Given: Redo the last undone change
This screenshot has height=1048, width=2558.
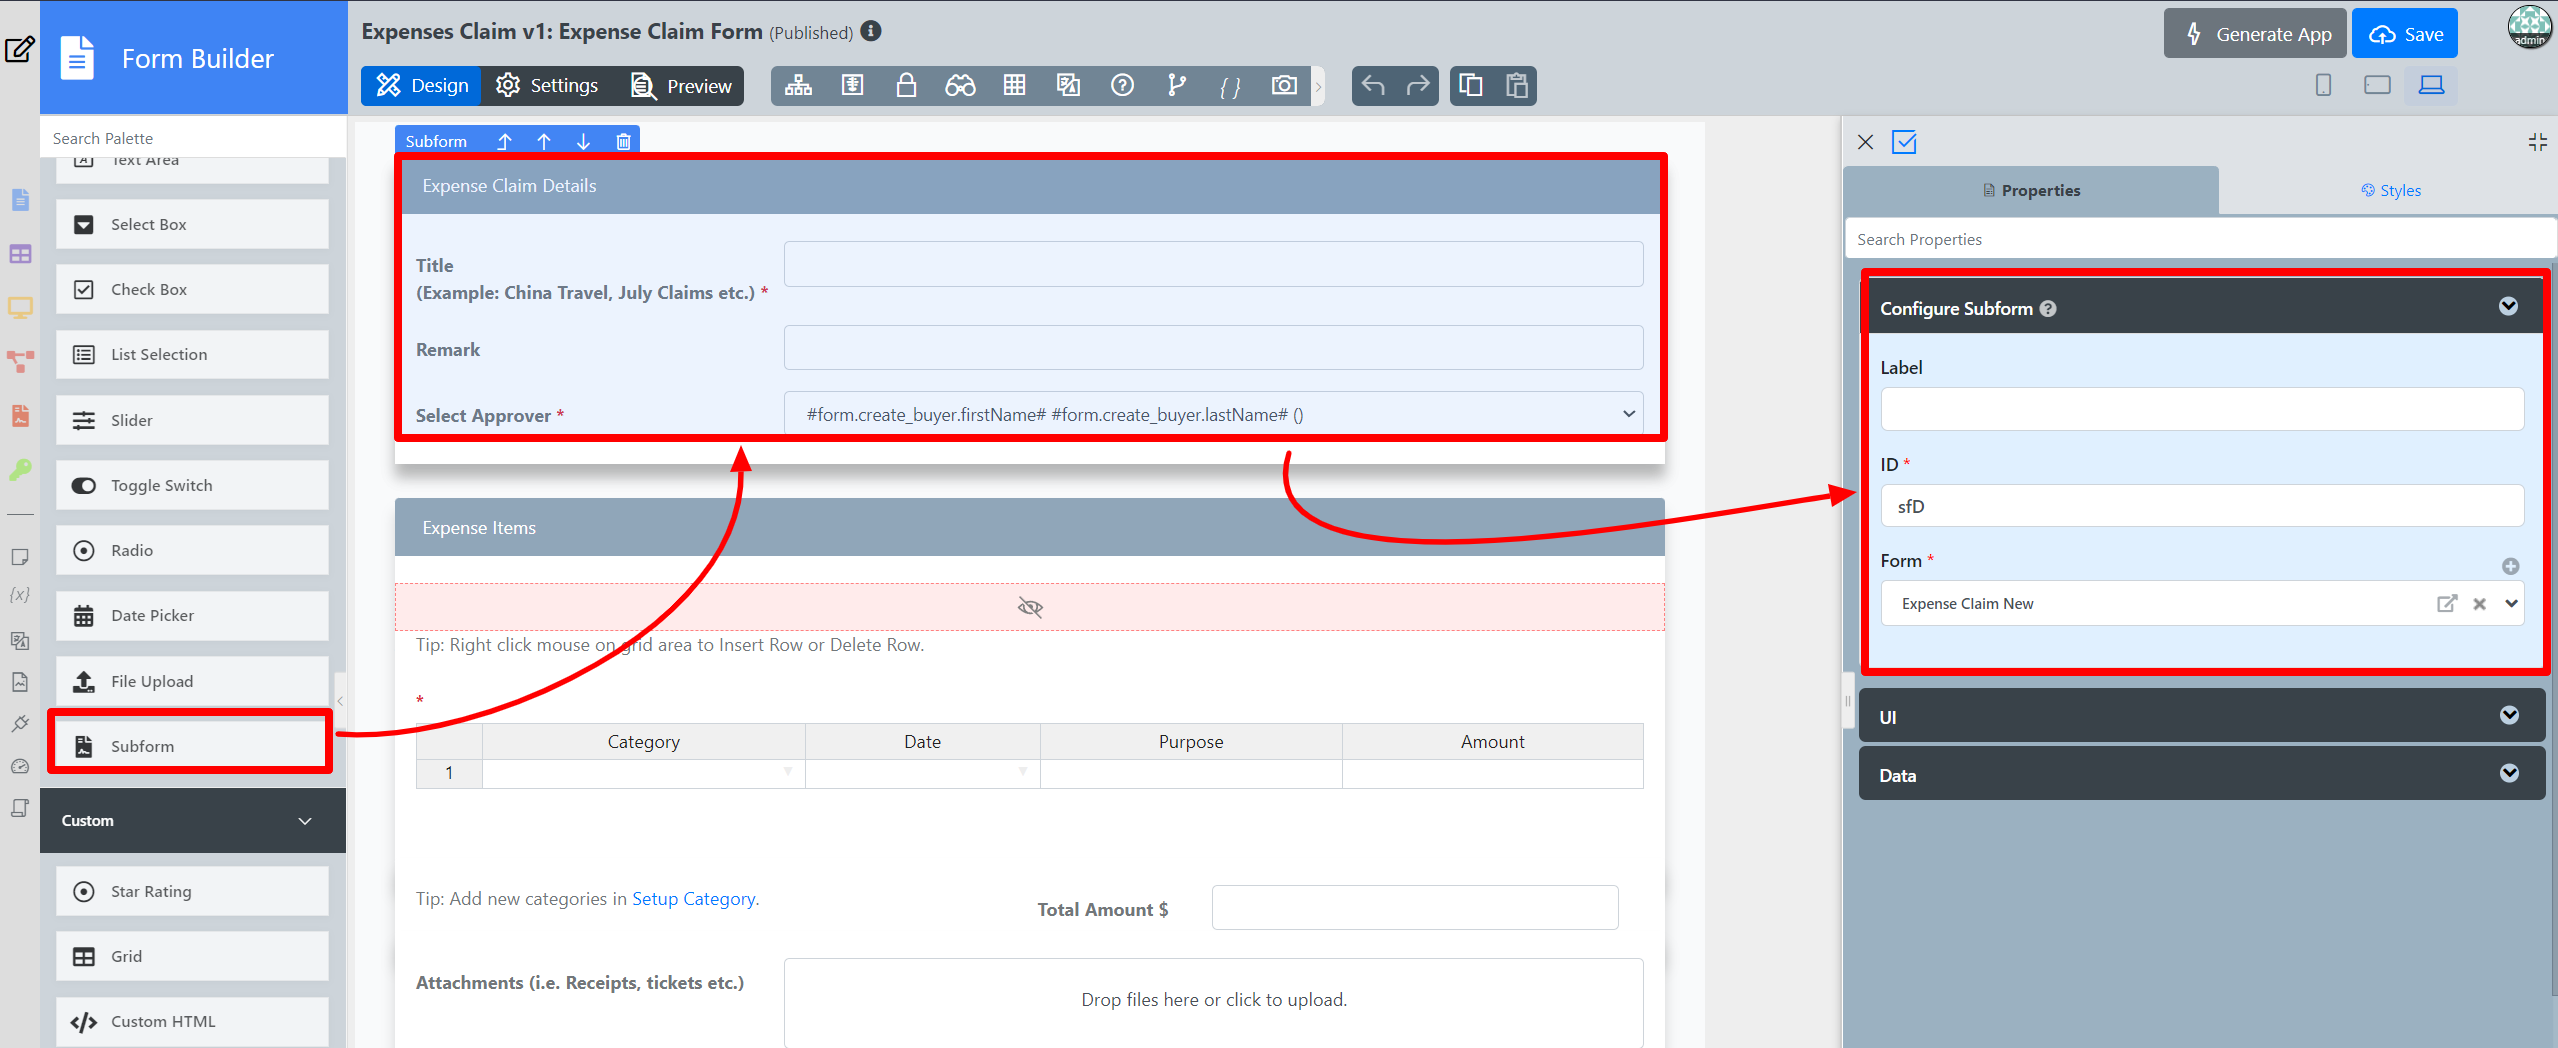Looking at the screenshot, I should click(x=1418, y=86).
